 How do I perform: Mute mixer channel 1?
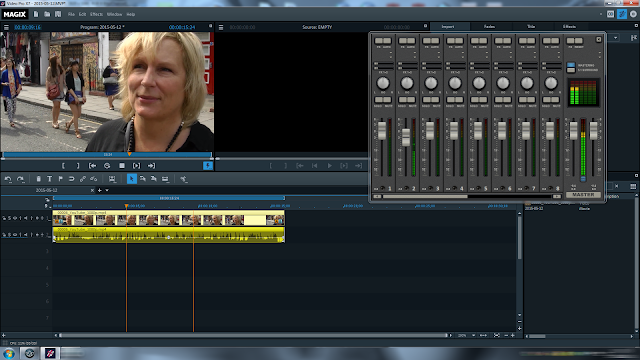388,100
